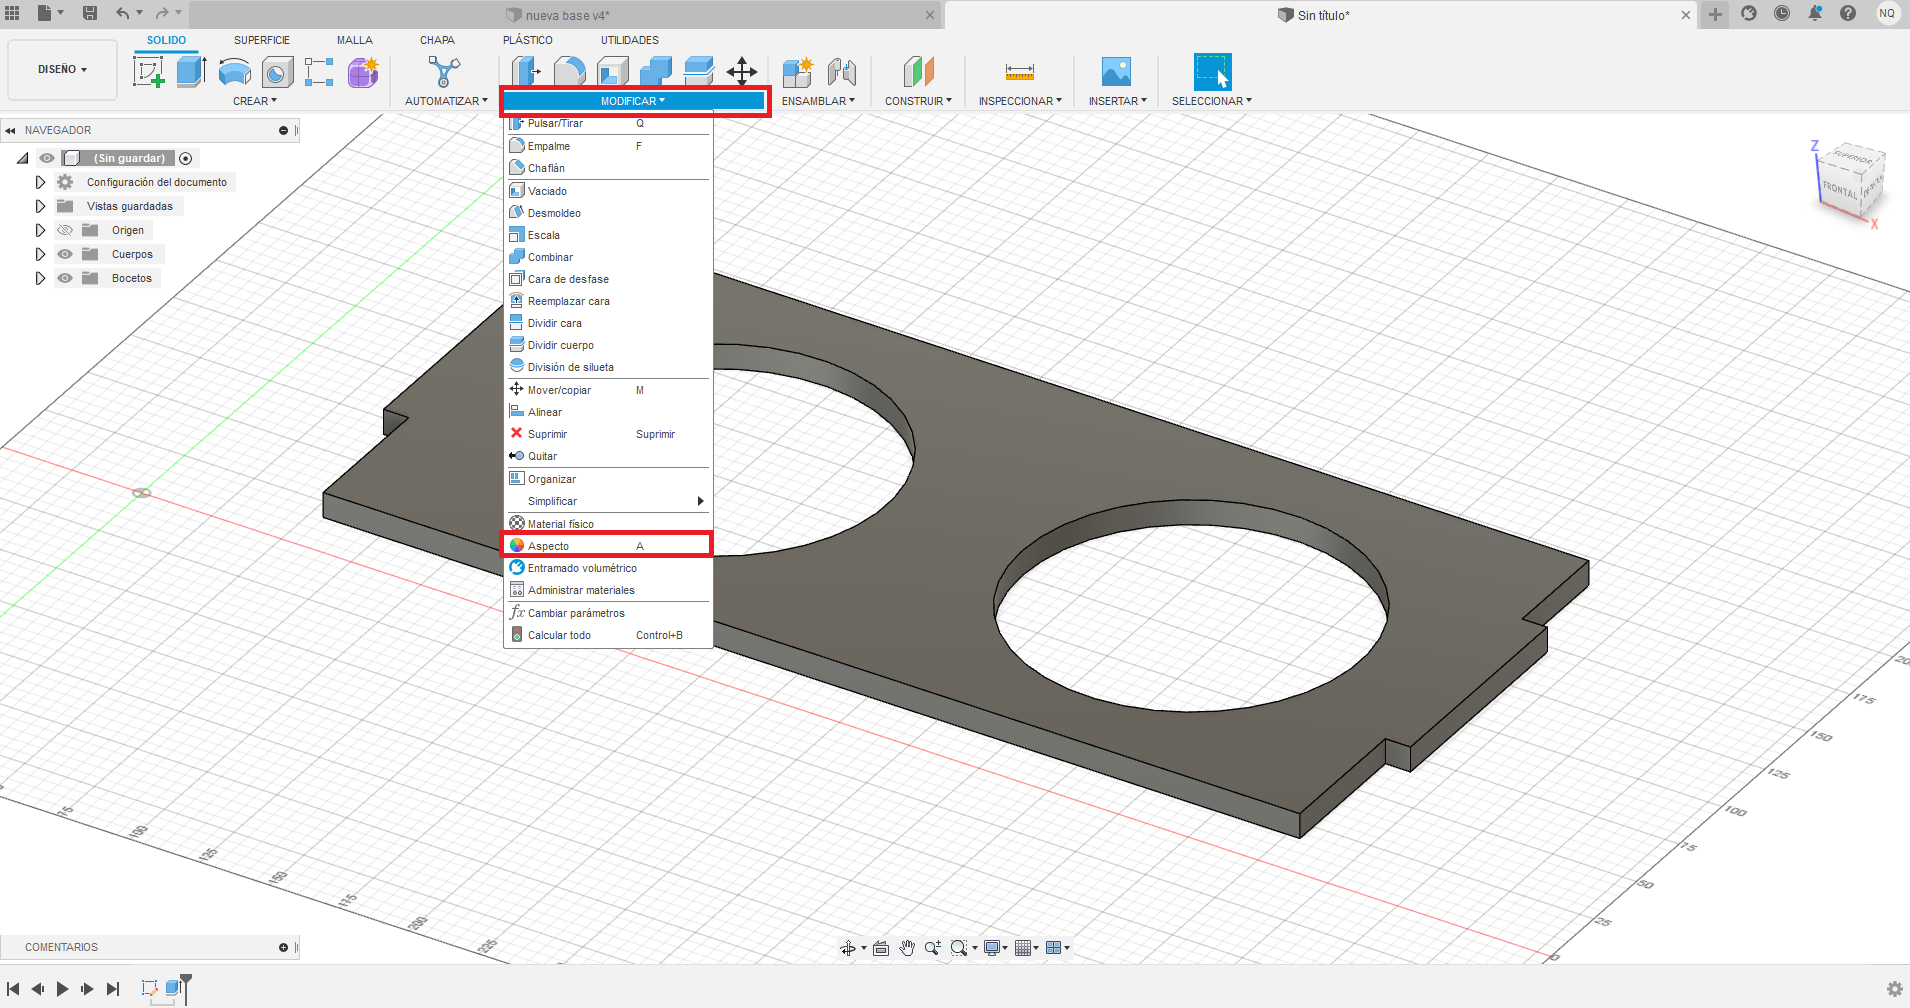Switch to the MALLA tab

(354, 40)
